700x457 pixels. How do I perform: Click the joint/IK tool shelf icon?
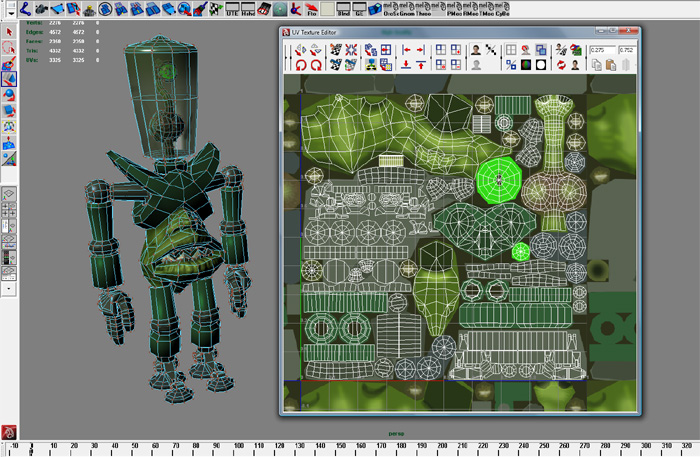click(x=25, y=8)
